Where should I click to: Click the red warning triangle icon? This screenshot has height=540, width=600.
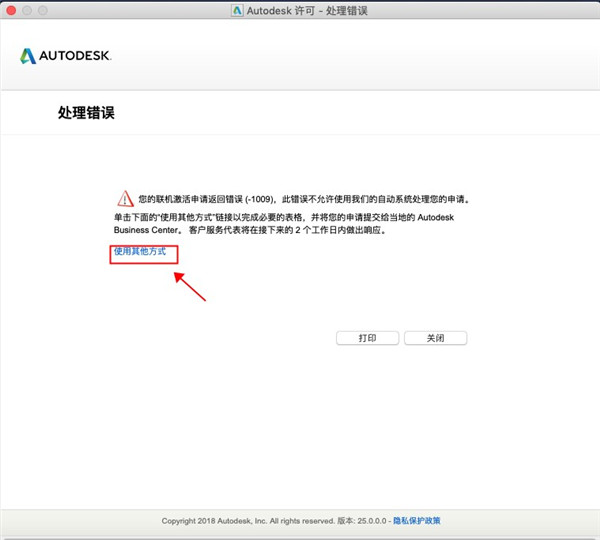tap(125, 199)
